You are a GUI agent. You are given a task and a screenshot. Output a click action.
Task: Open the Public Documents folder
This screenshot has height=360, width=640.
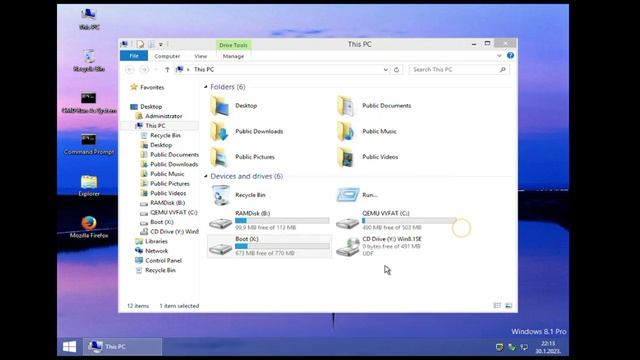[374, 106]
